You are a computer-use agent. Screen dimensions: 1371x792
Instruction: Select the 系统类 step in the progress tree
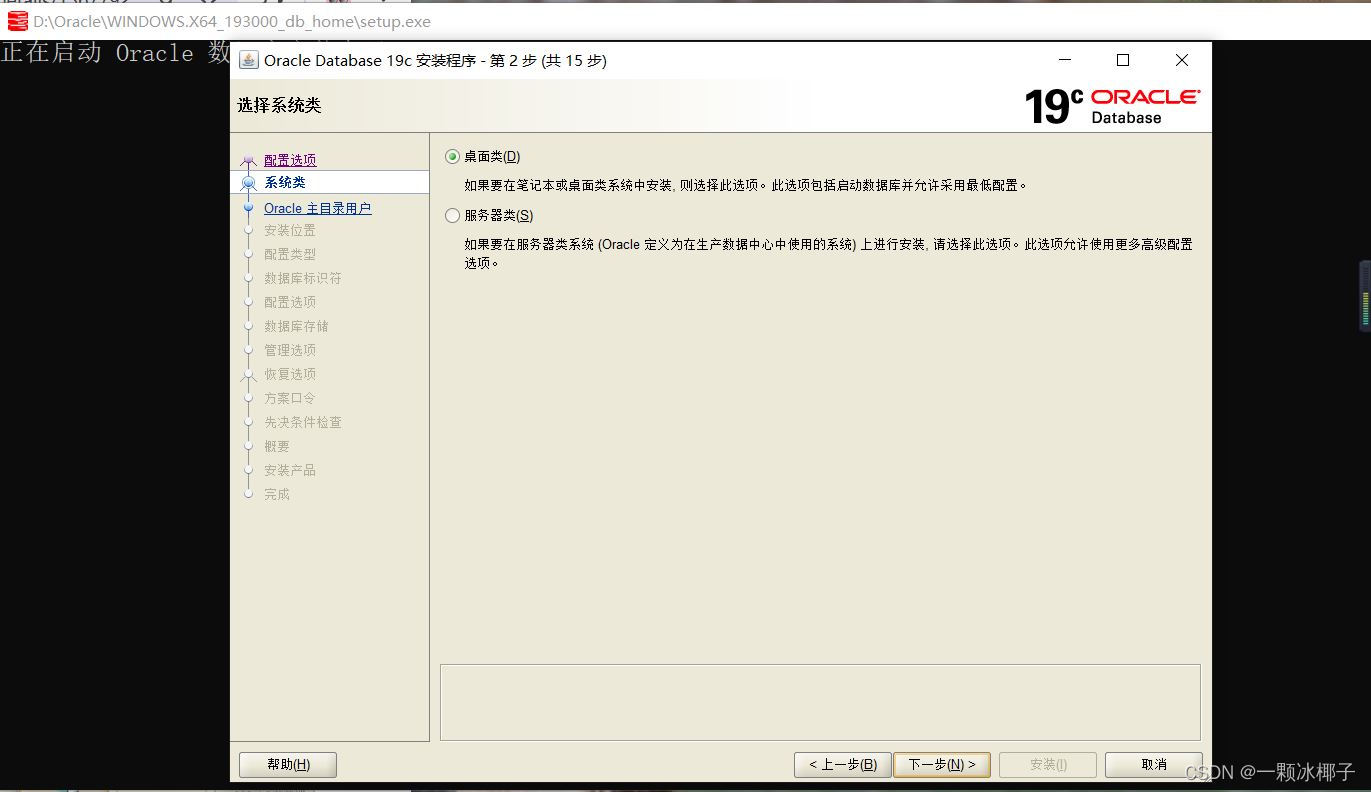[x=287, y=182]
